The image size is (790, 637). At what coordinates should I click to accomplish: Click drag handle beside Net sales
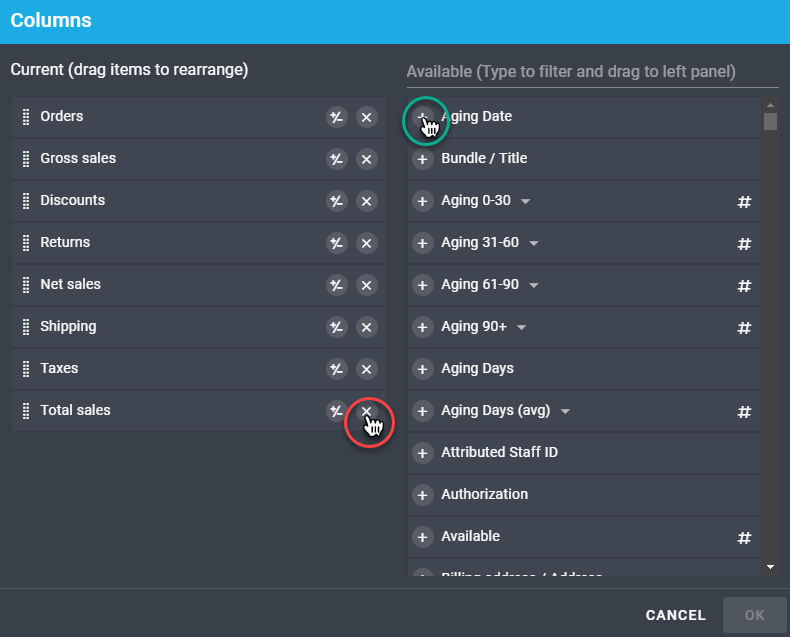coord(26,285)
